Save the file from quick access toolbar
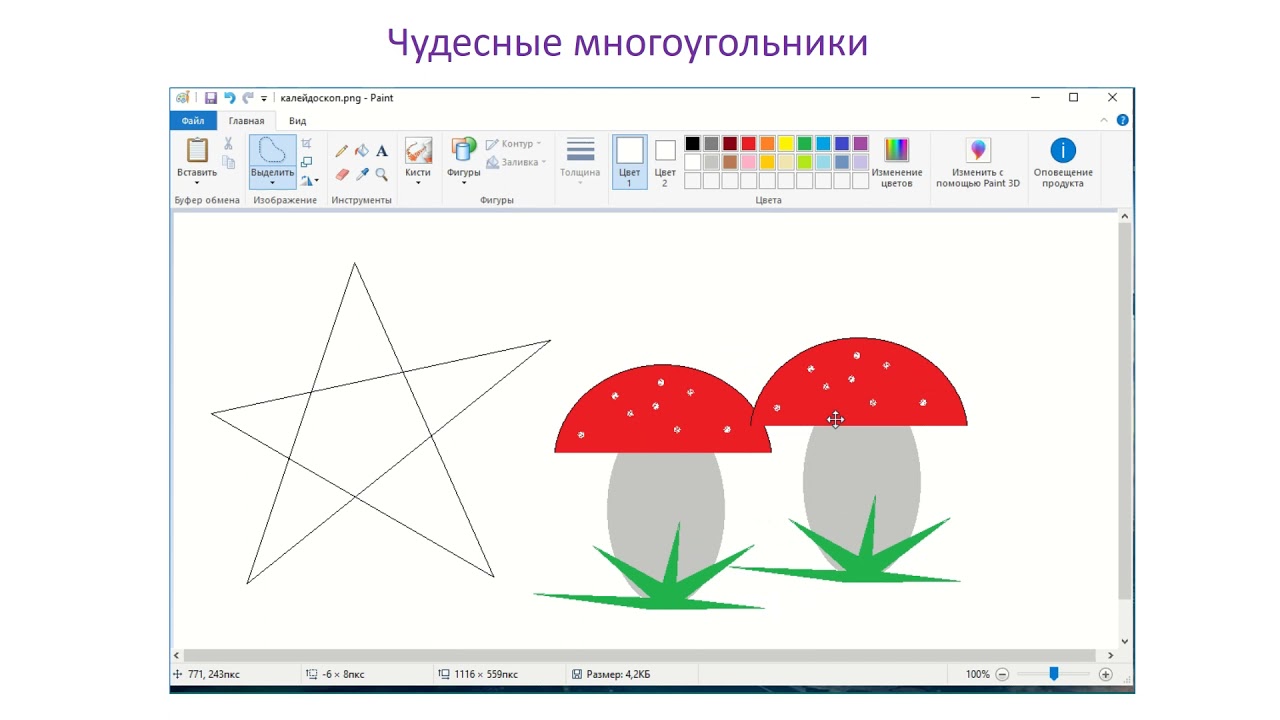The image size is (1280, 720). (x=211, y=98)
